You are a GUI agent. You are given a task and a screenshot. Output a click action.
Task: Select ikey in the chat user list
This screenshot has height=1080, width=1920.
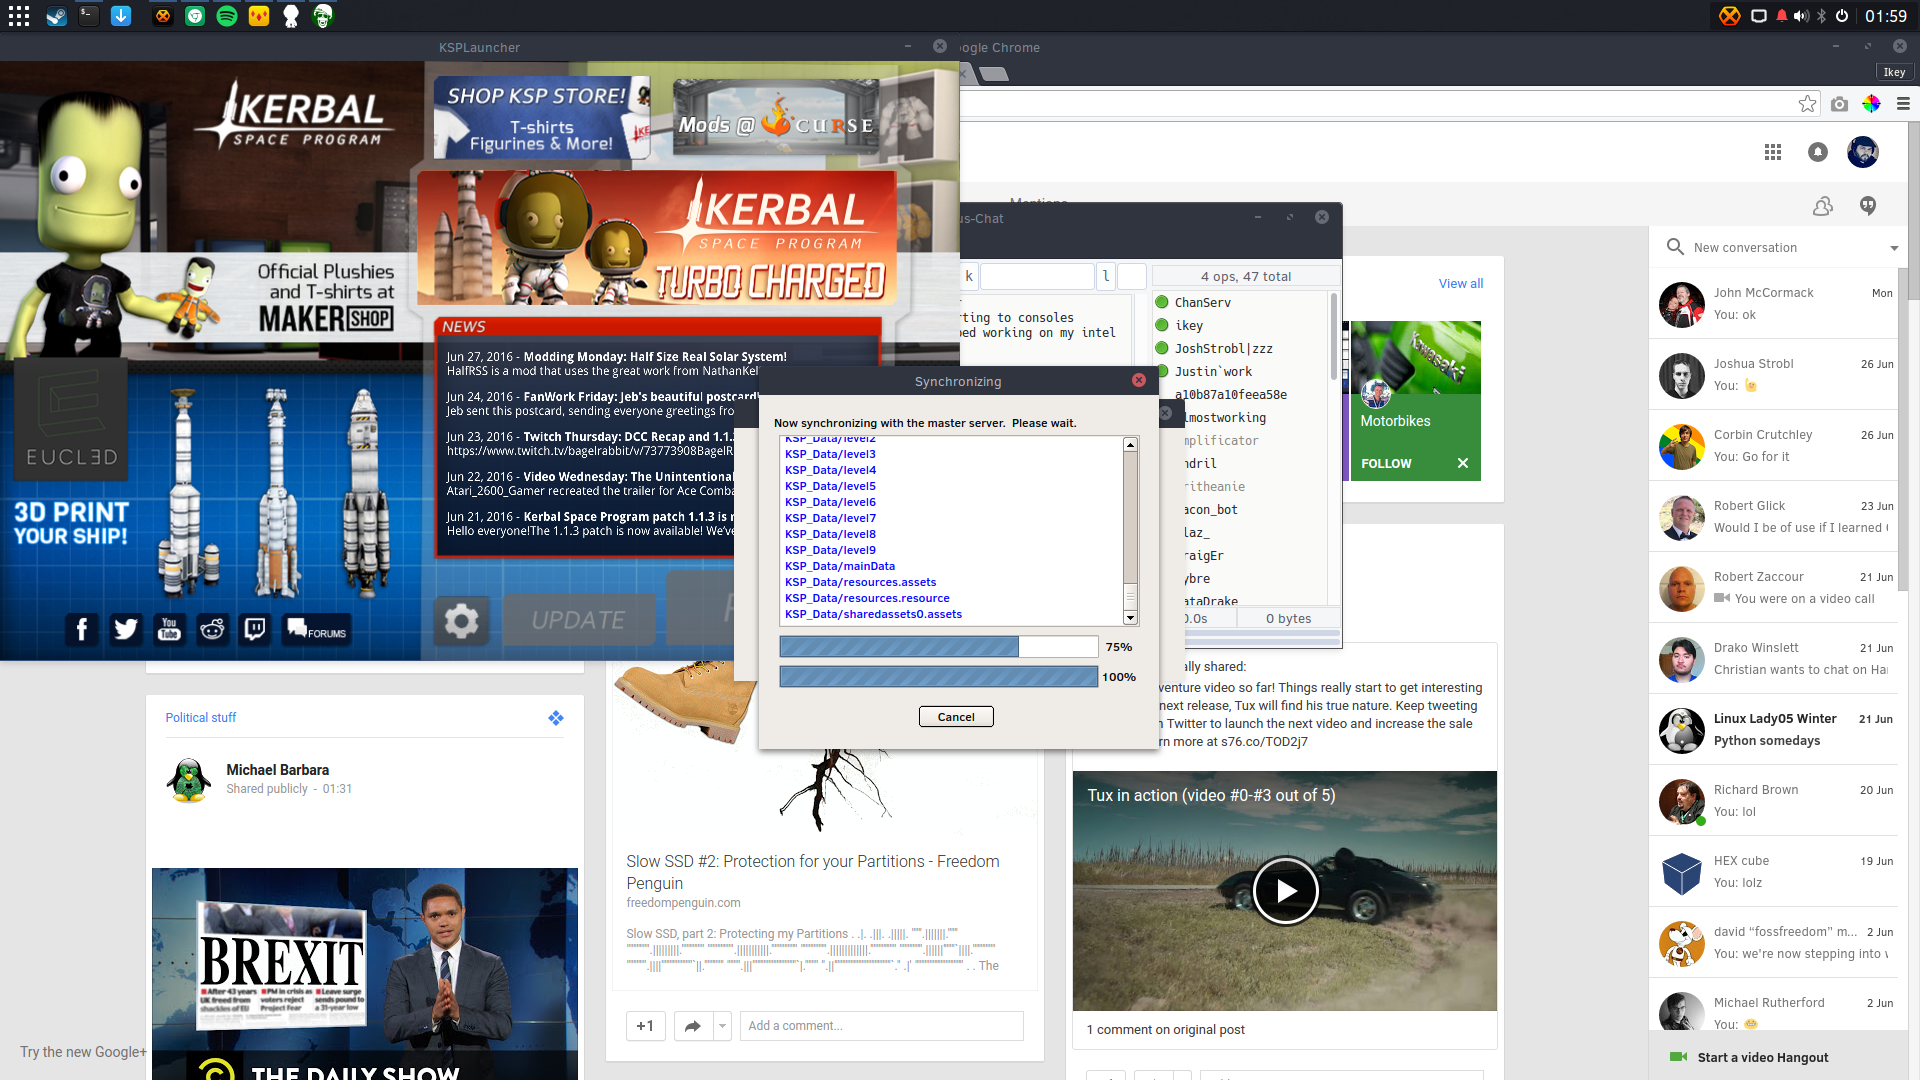(x=1189, y=326)
